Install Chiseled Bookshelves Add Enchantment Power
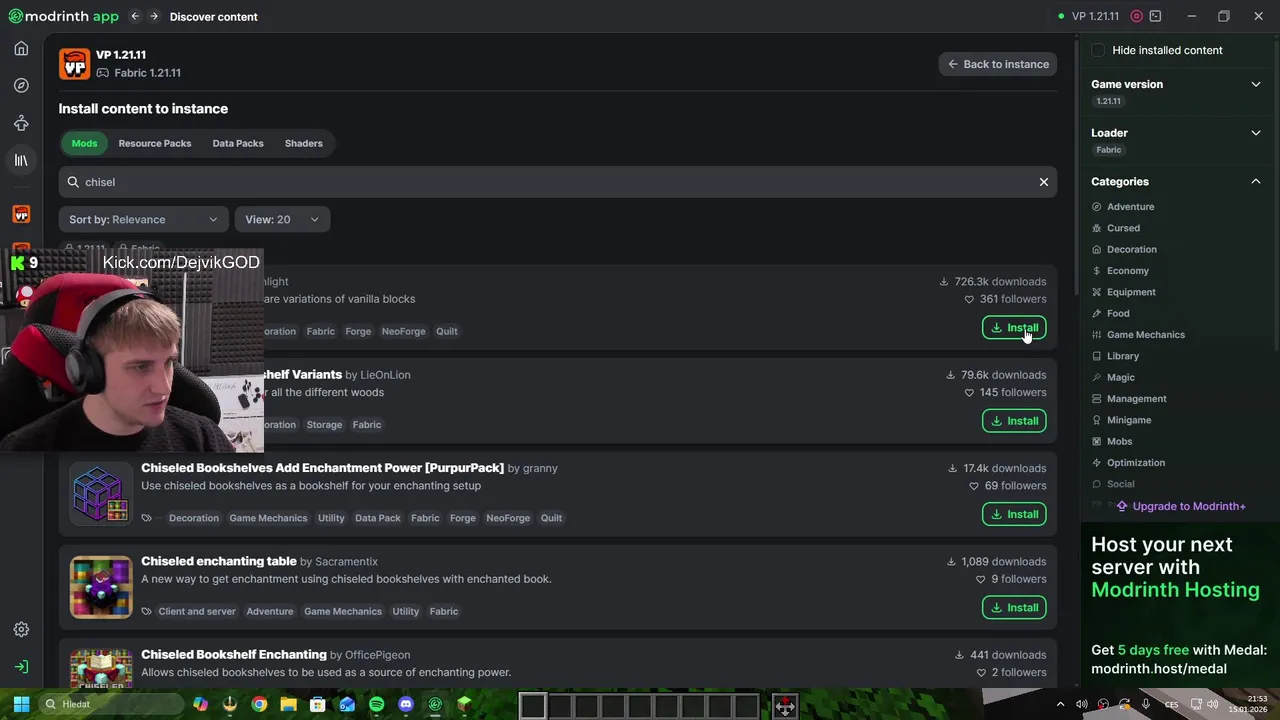 (x=1014, y=514)
